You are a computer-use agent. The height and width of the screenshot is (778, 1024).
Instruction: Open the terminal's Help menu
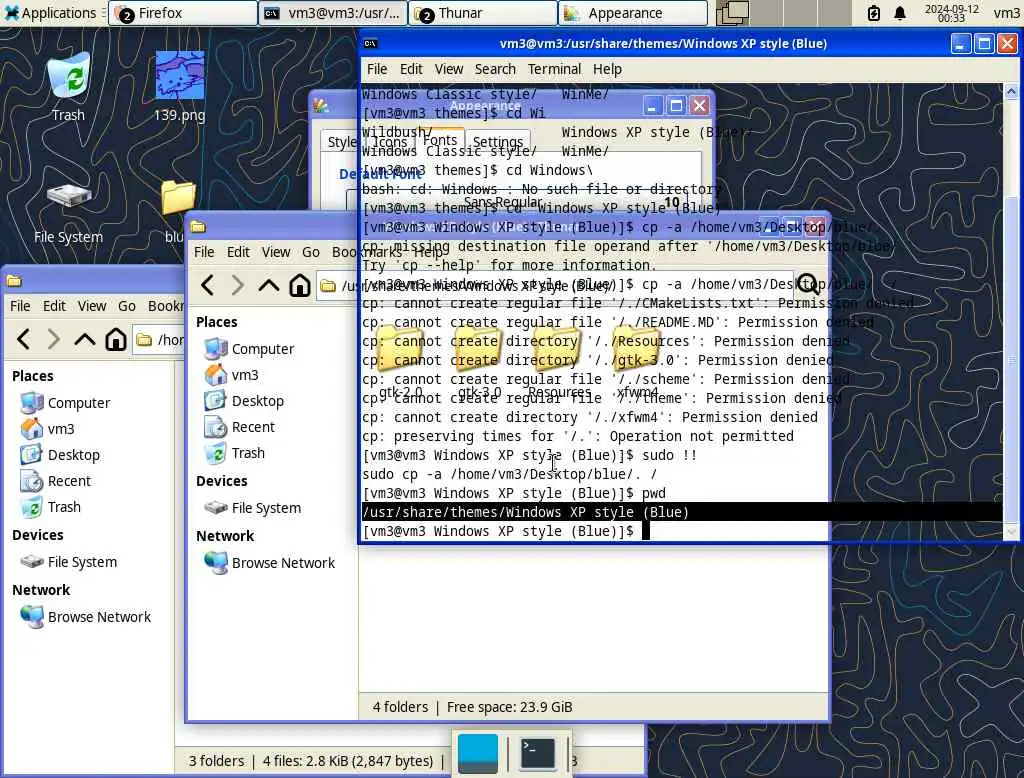click(607, 69)
